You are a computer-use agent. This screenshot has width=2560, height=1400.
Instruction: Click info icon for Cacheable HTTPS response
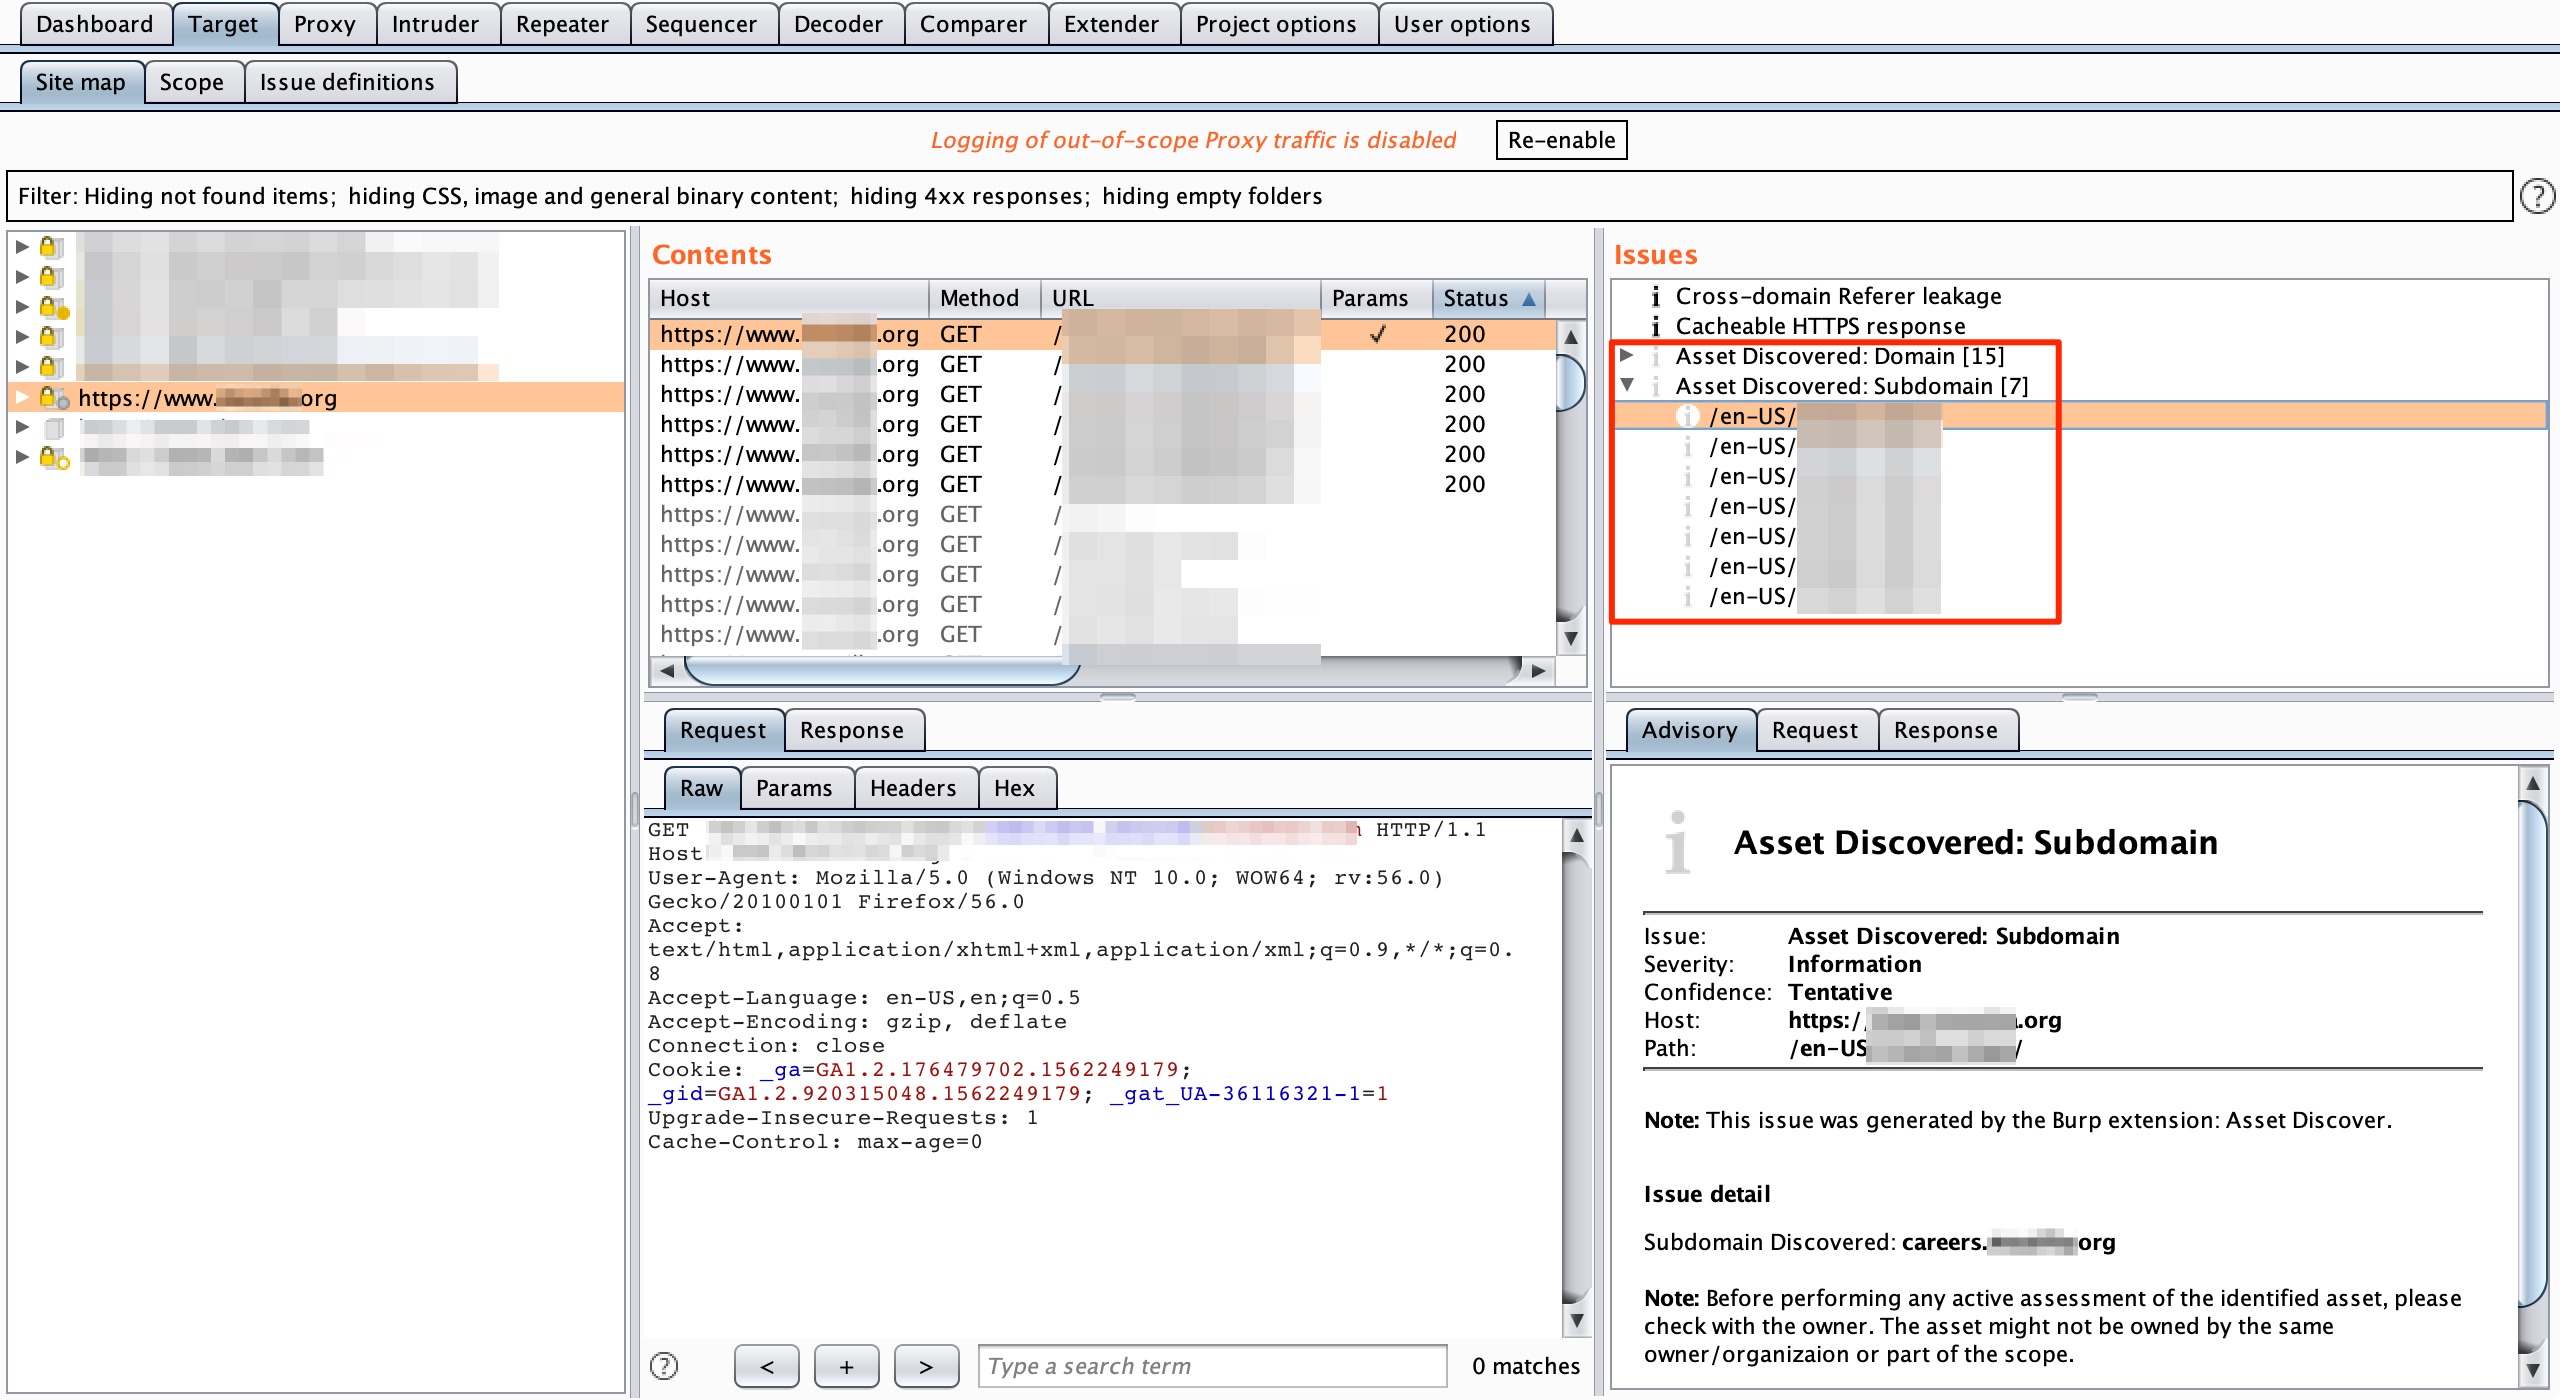click(x=1655, y=326)
